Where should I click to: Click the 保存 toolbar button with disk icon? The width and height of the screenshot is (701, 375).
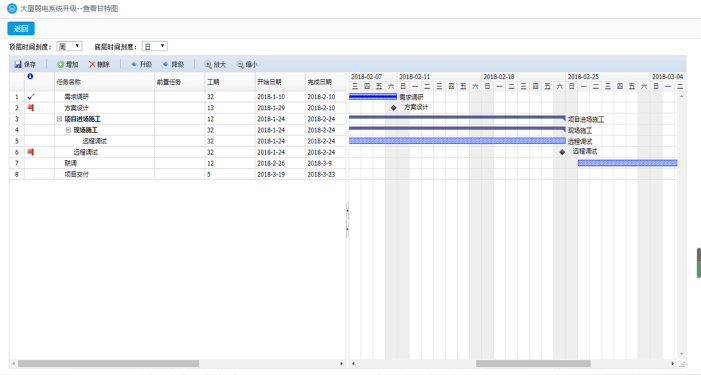(25, 64)
